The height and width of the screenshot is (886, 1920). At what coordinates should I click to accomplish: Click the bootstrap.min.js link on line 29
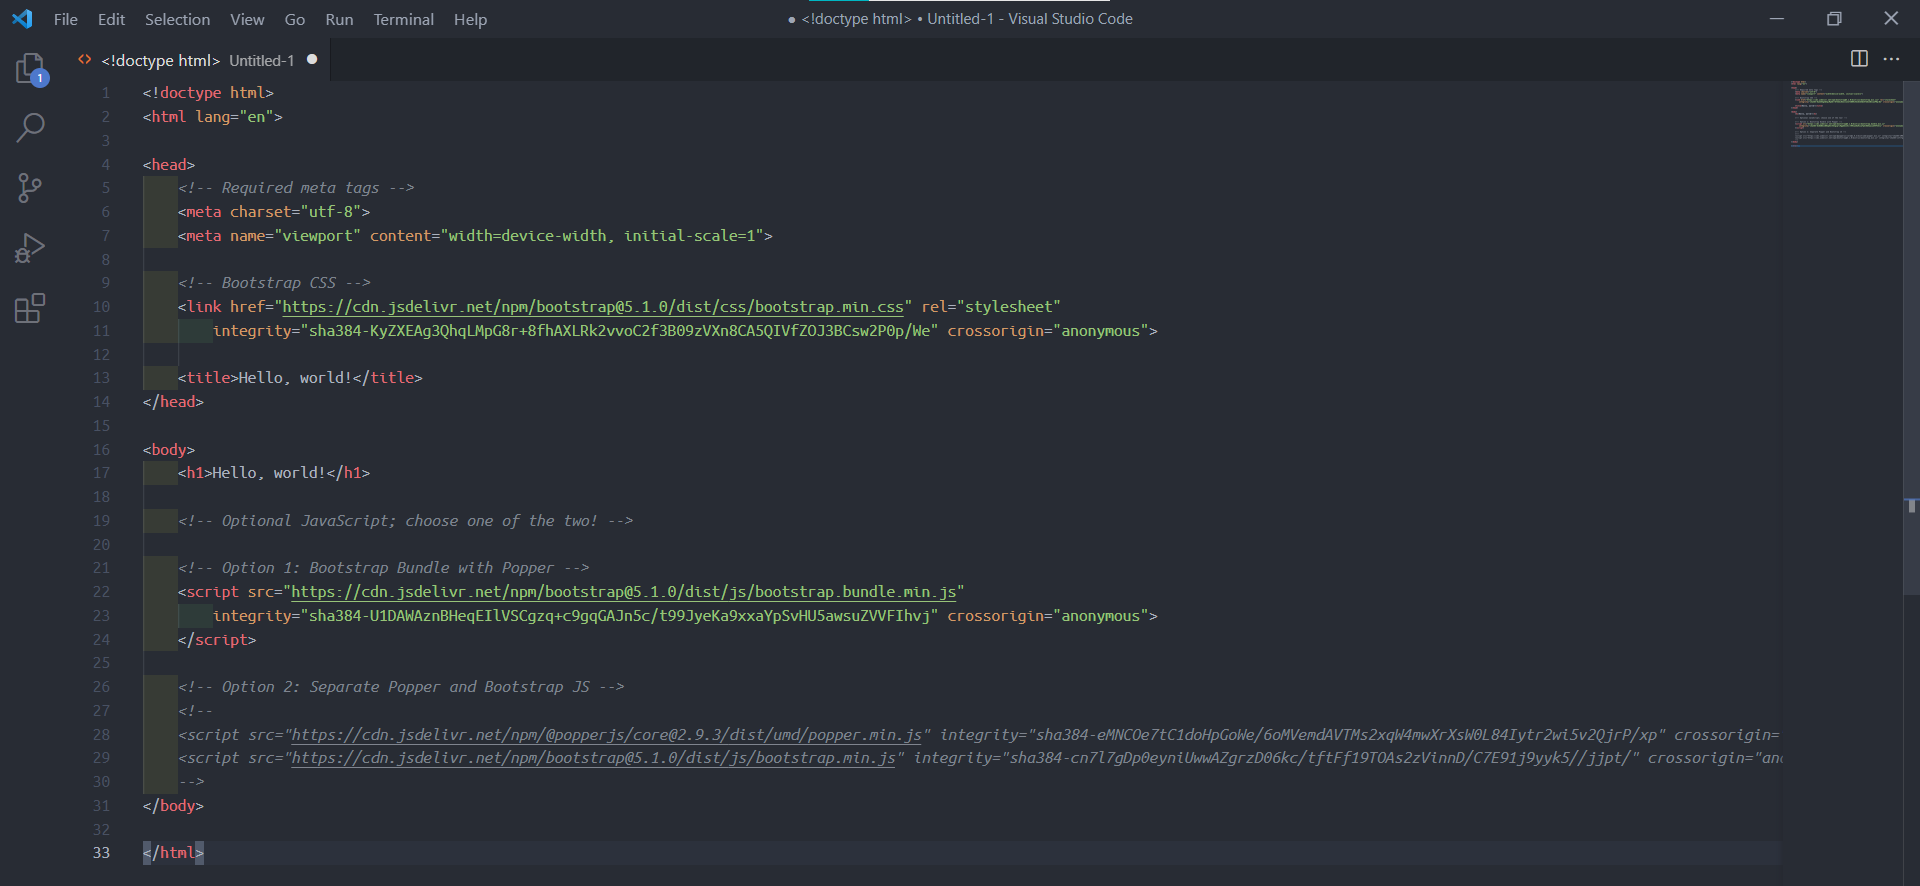click(593, 758)
